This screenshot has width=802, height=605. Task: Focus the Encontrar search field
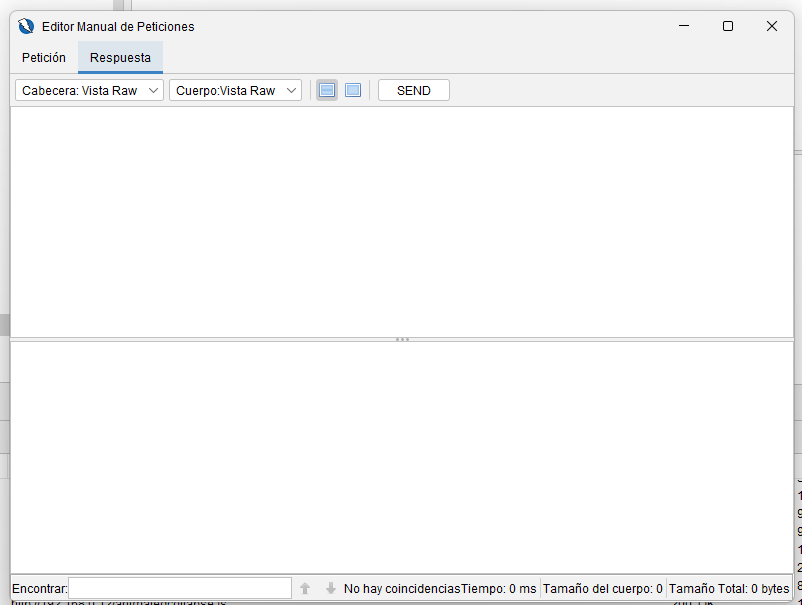point(180,589)
